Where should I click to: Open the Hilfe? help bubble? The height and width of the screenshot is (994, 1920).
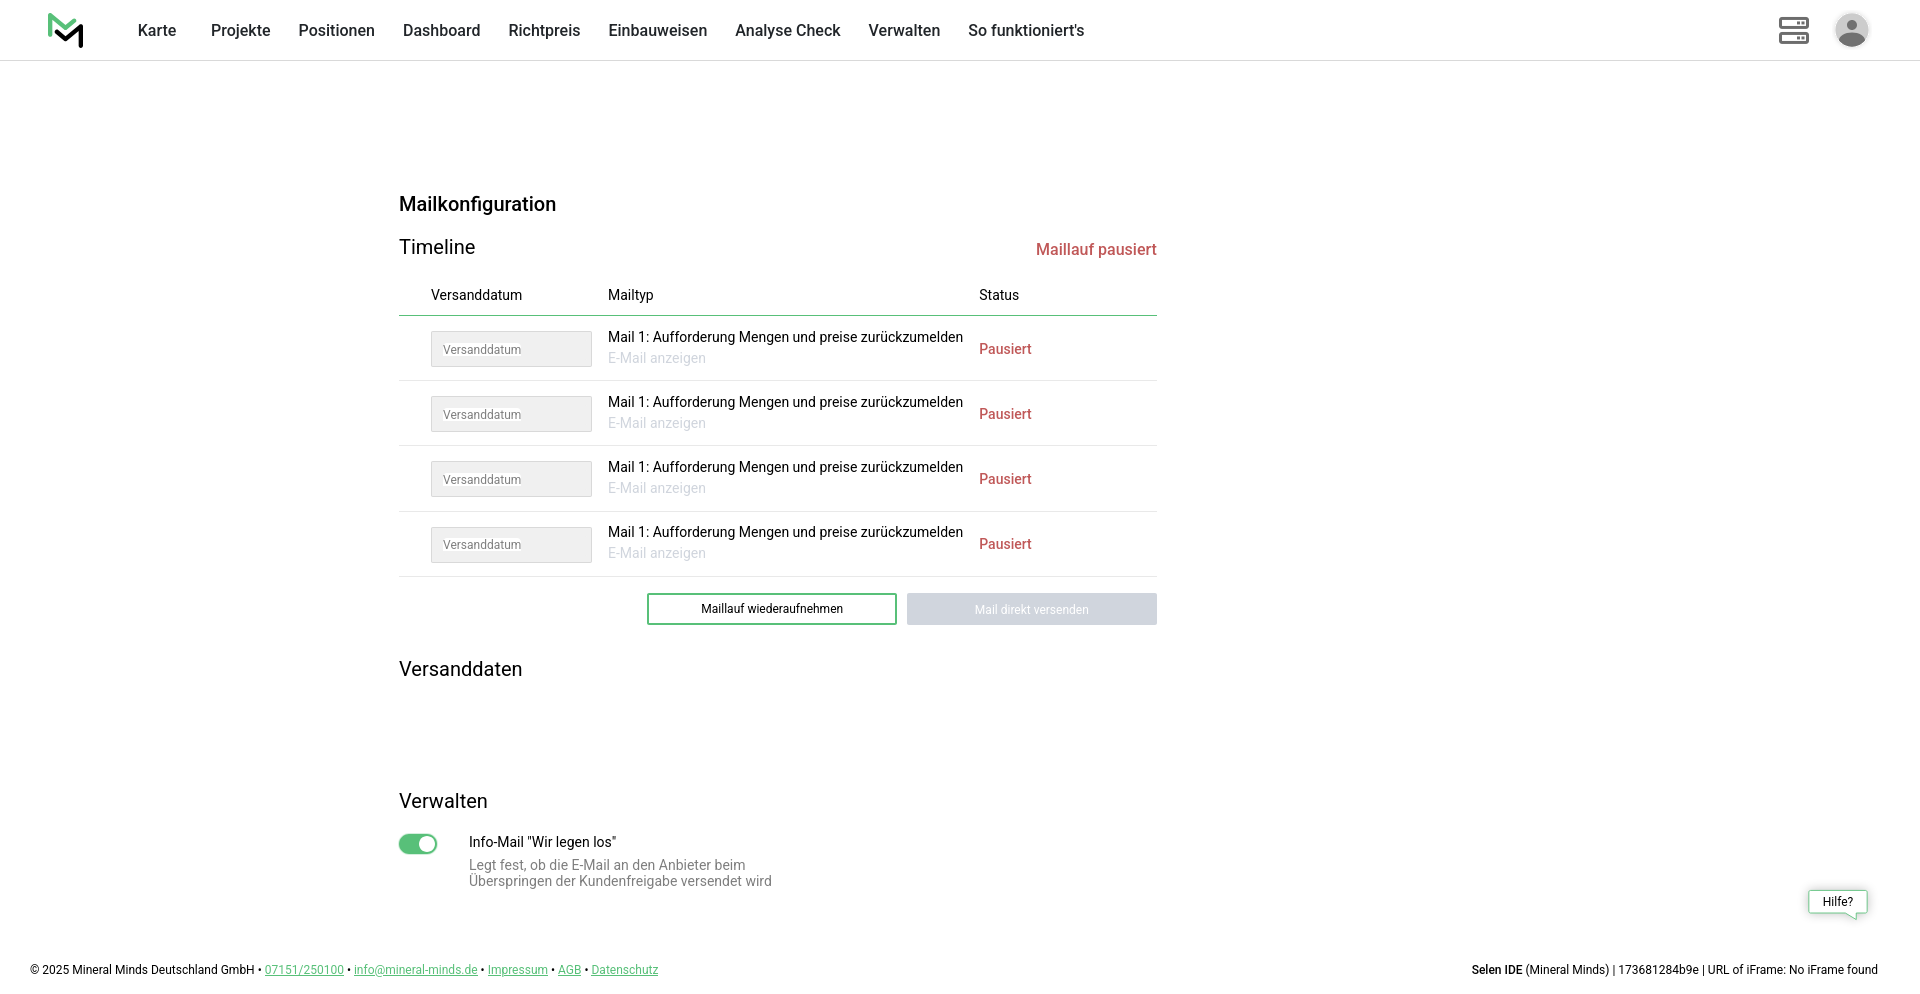(1837, 902)
